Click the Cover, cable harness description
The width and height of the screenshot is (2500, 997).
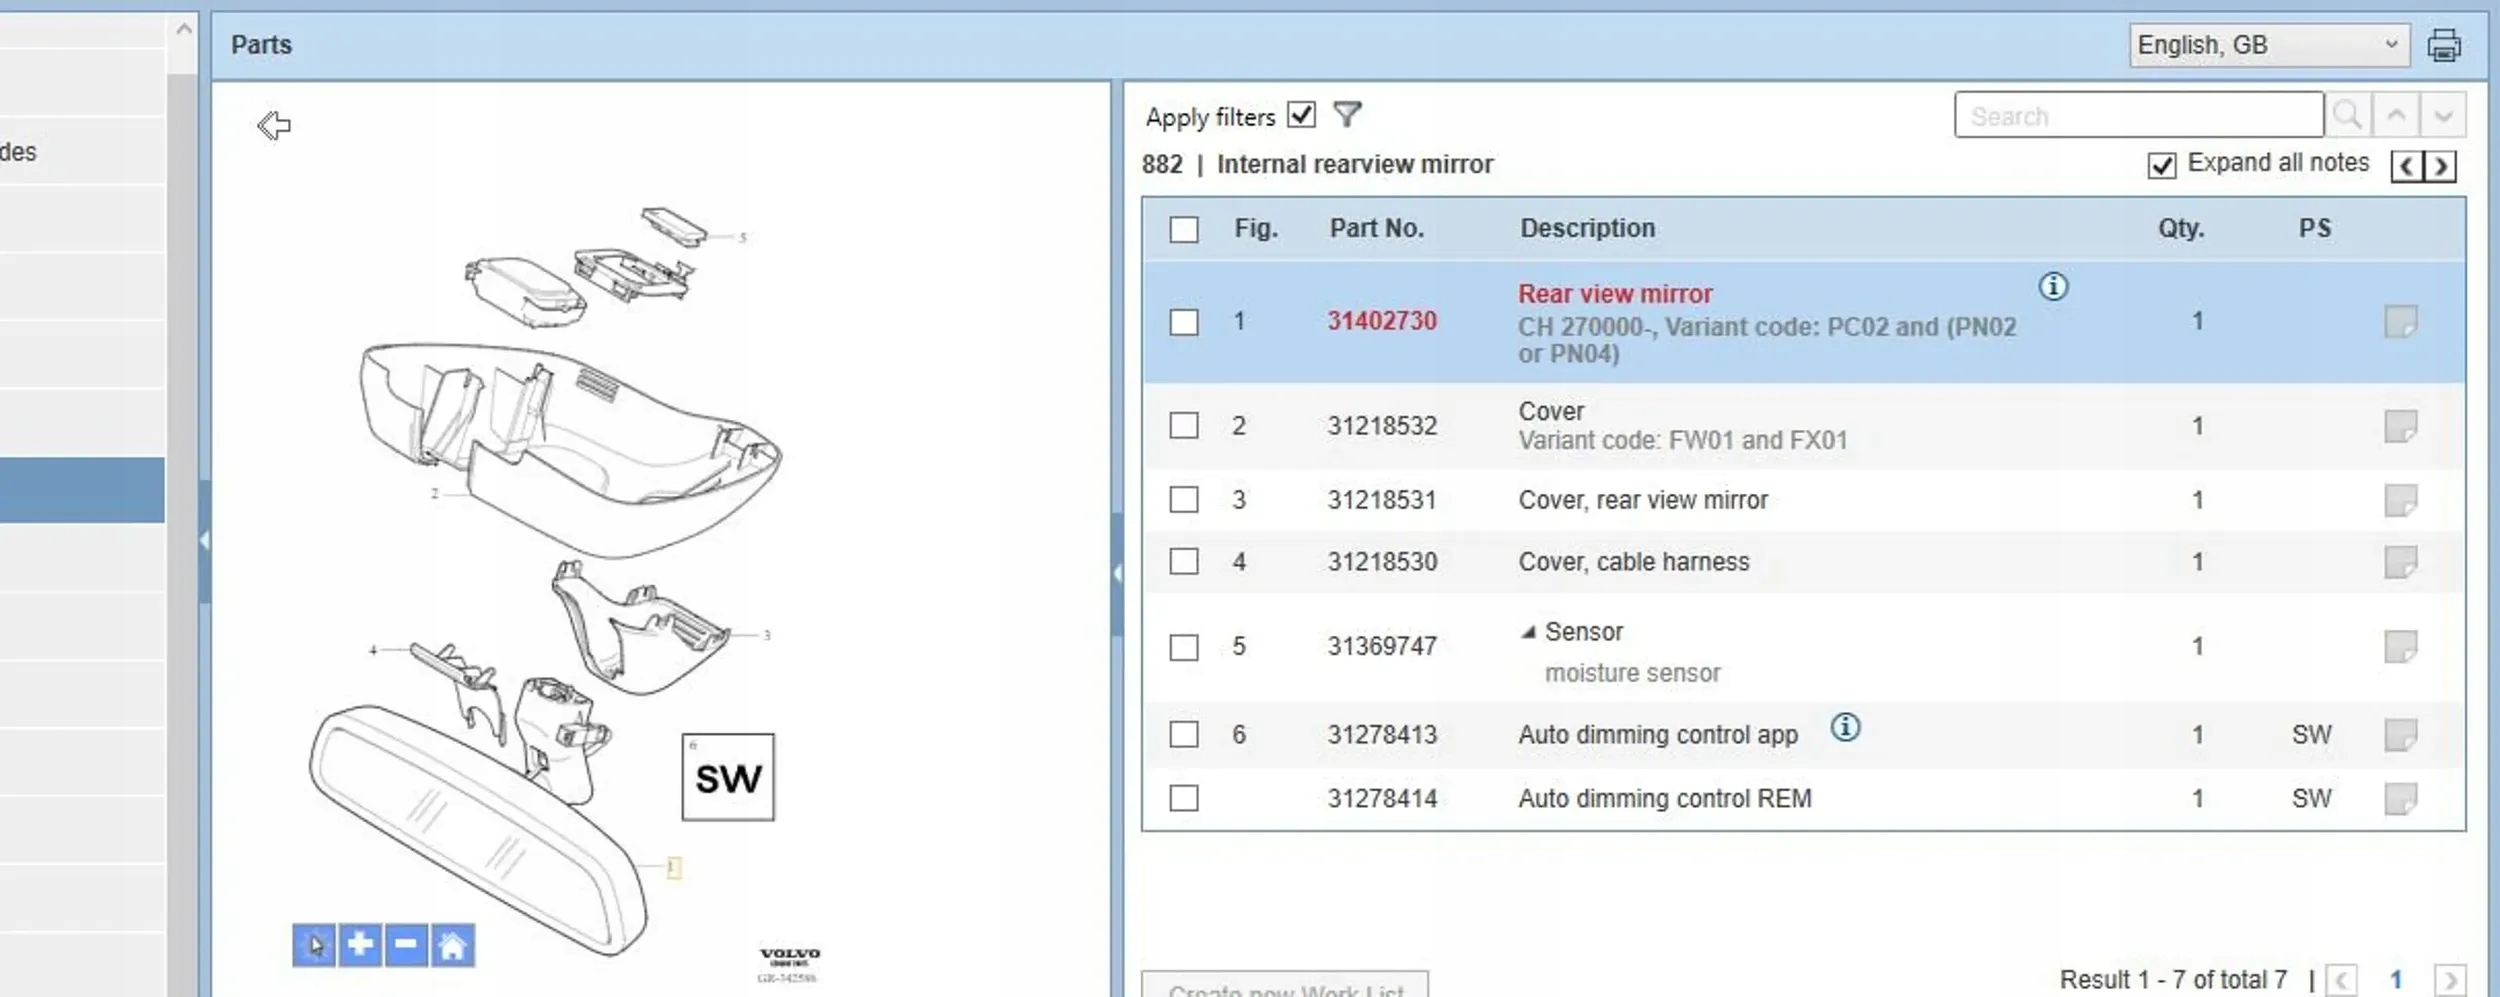[1634, 562]
